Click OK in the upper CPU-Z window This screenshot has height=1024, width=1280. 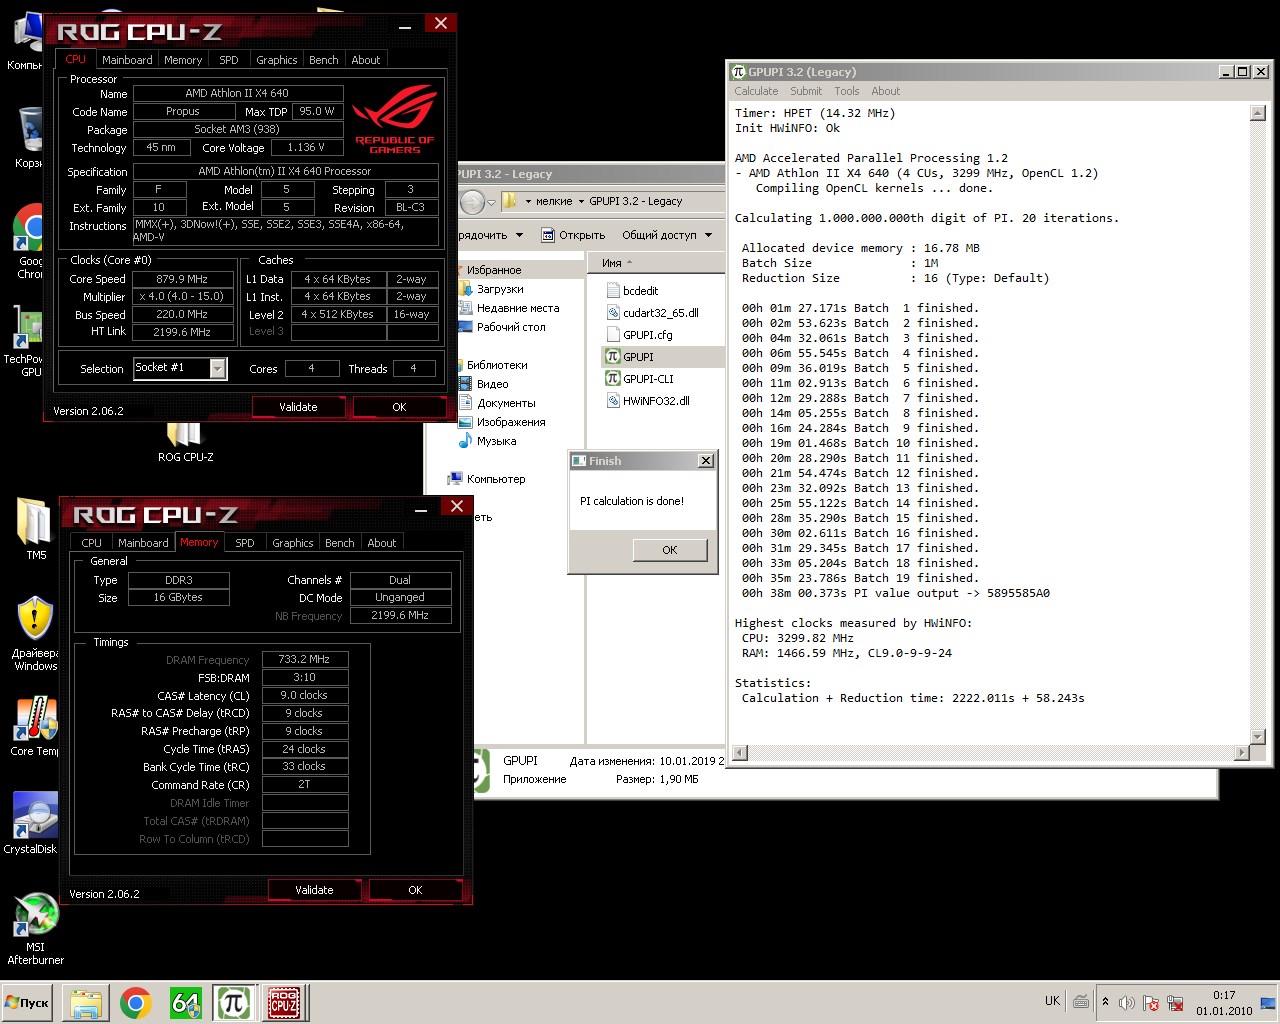coord(399,407)
